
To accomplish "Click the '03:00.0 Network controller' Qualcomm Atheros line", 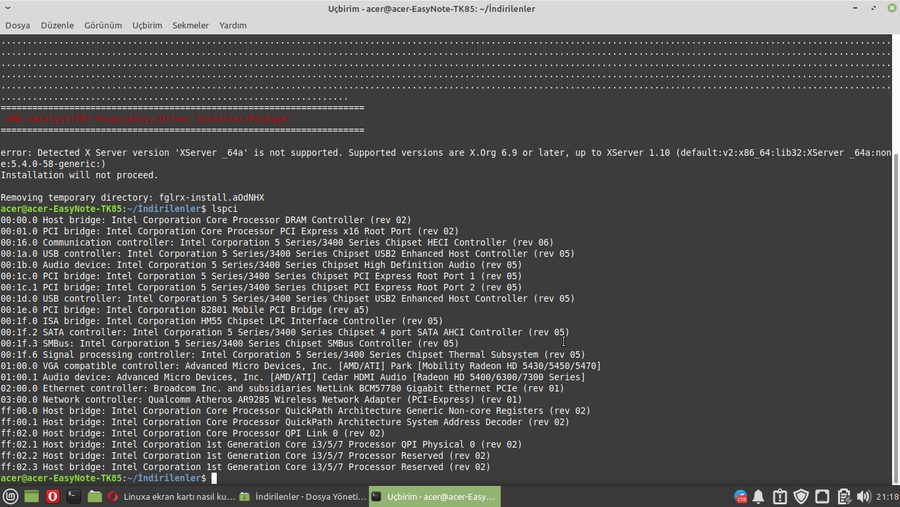I will (x=261, y=400).
